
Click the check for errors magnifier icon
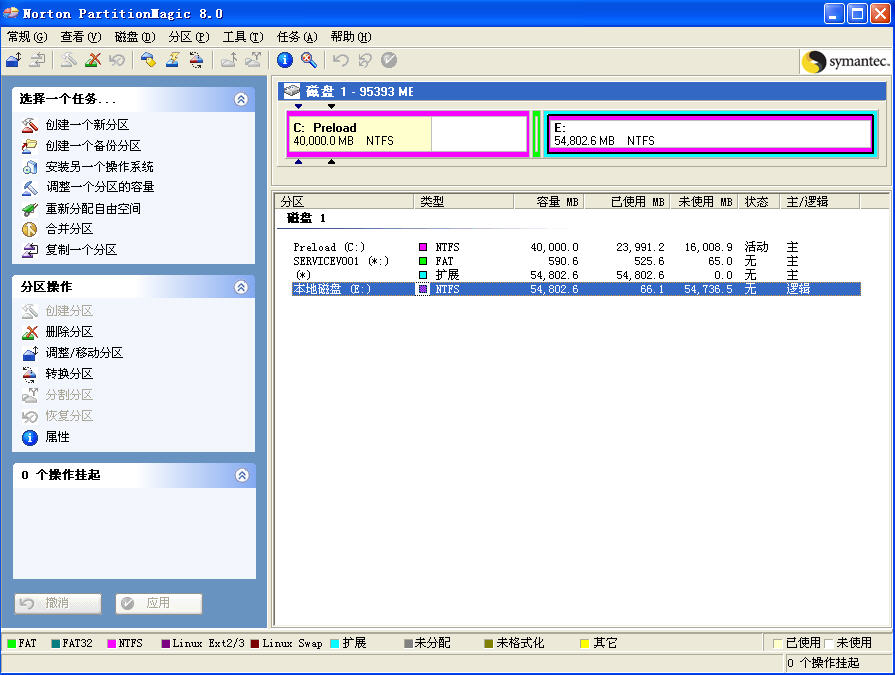click(x=309, y=60)
